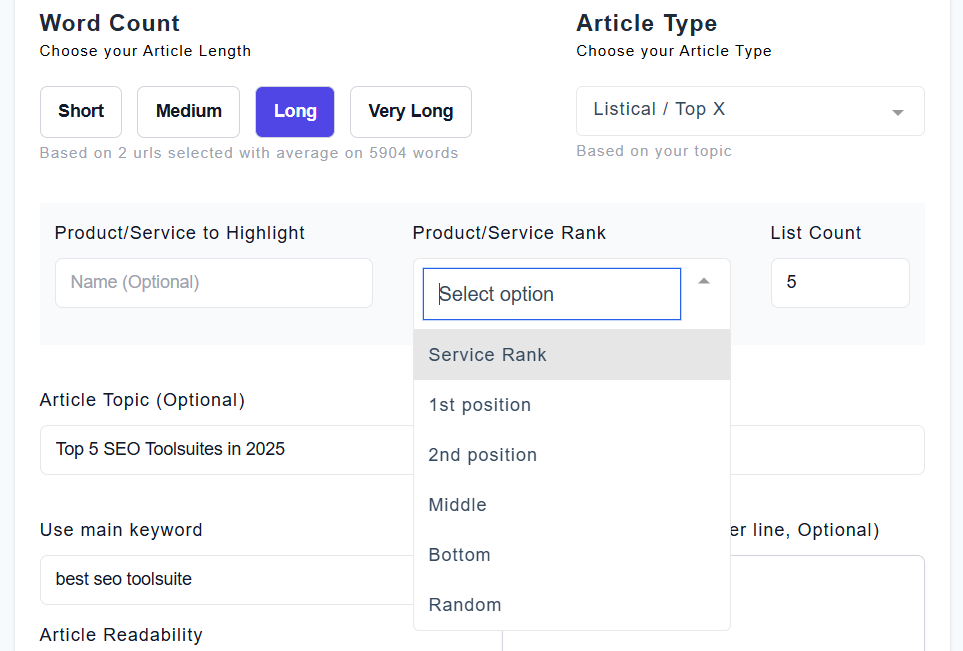Collapse the Product/Service Rank dropdown caret

tap(704, 282)
